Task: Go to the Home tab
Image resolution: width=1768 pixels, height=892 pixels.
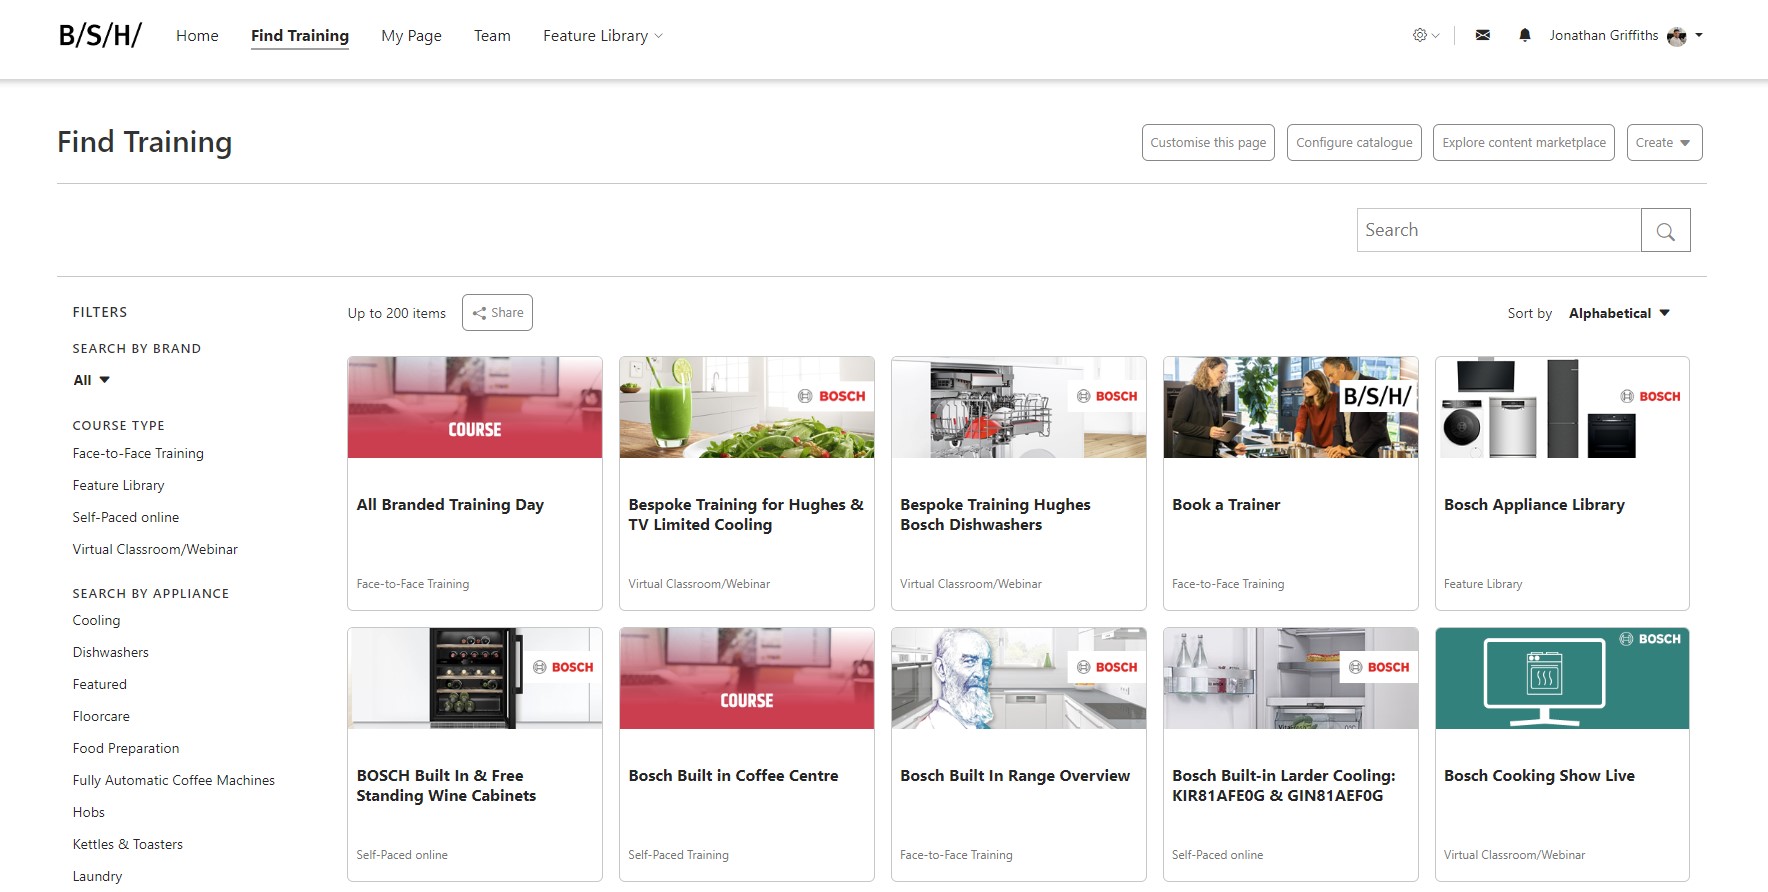Action: click(197, 35)
